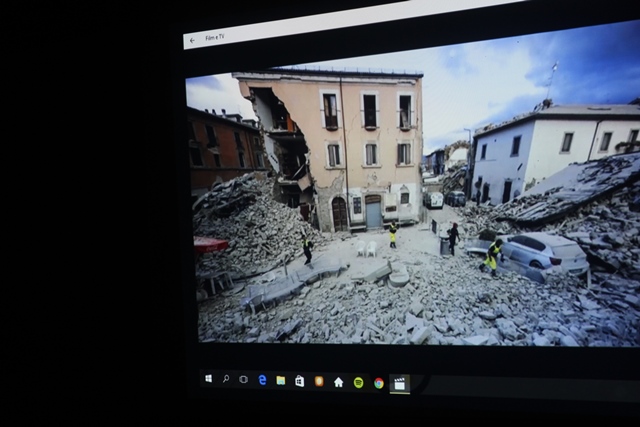Open taskbar search magnifier
The width and height of the screenshot is (640, 427).
[226, 379]
